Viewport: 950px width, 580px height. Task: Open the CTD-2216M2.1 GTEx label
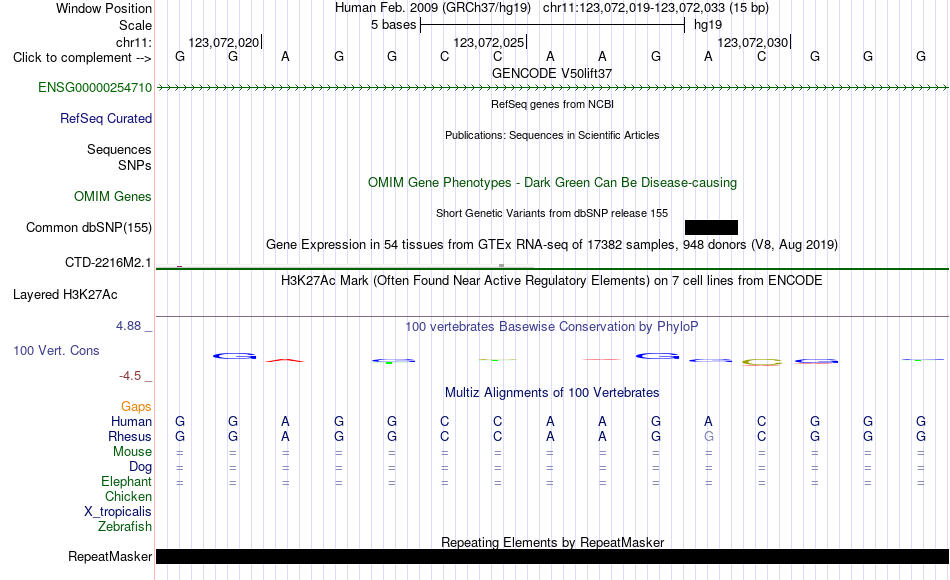coord(108,262)
